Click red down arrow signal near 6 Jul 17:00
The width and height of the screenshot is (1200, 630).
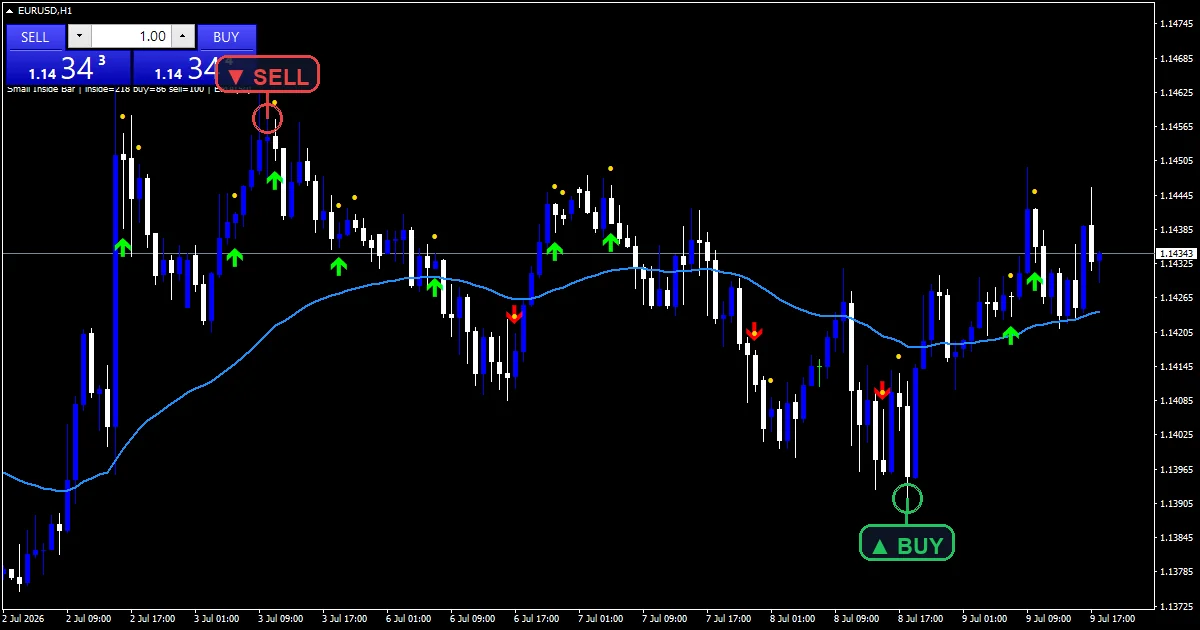click(514, 314)
